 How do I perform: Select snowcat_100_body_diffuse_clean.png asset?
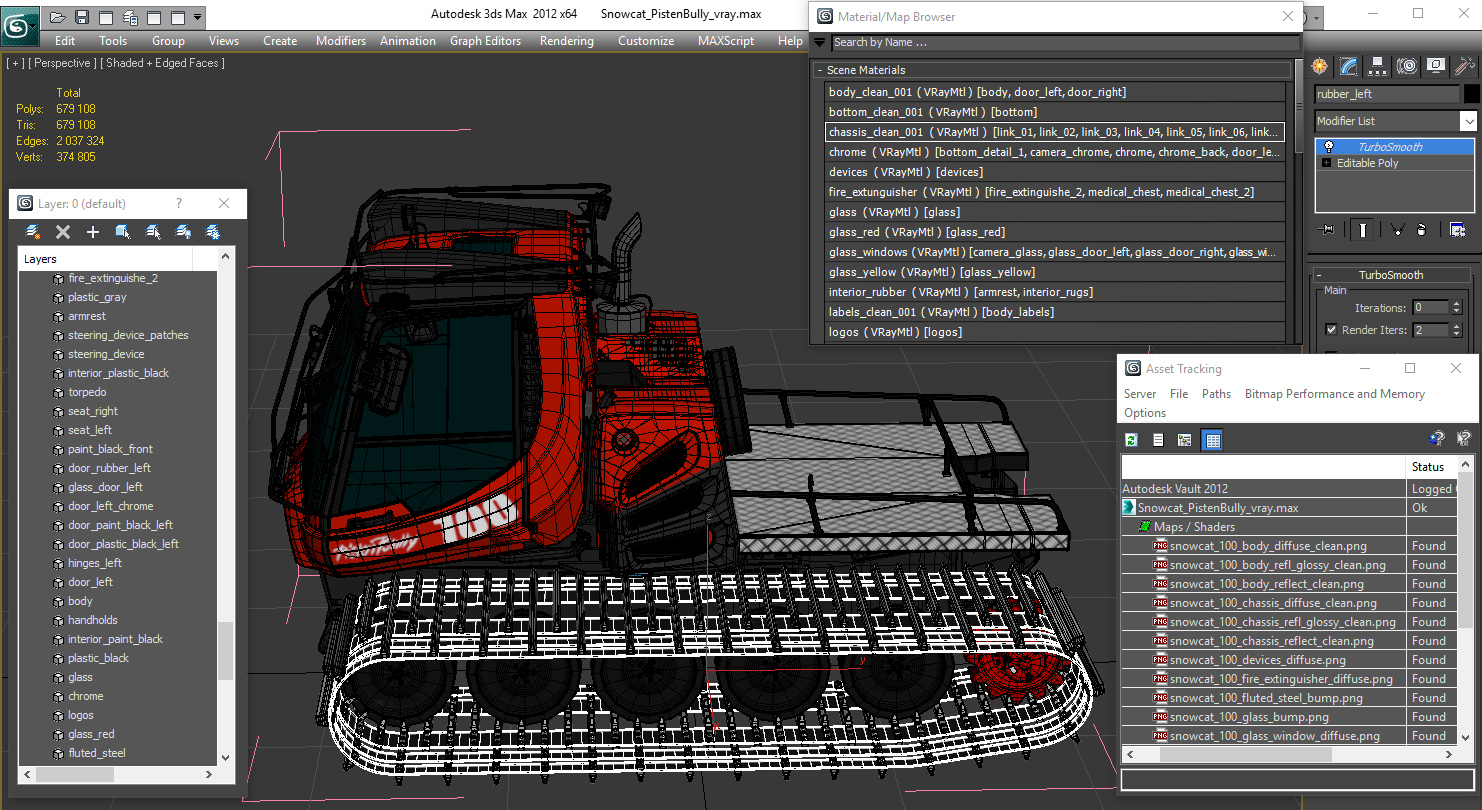pos(1268,546)
